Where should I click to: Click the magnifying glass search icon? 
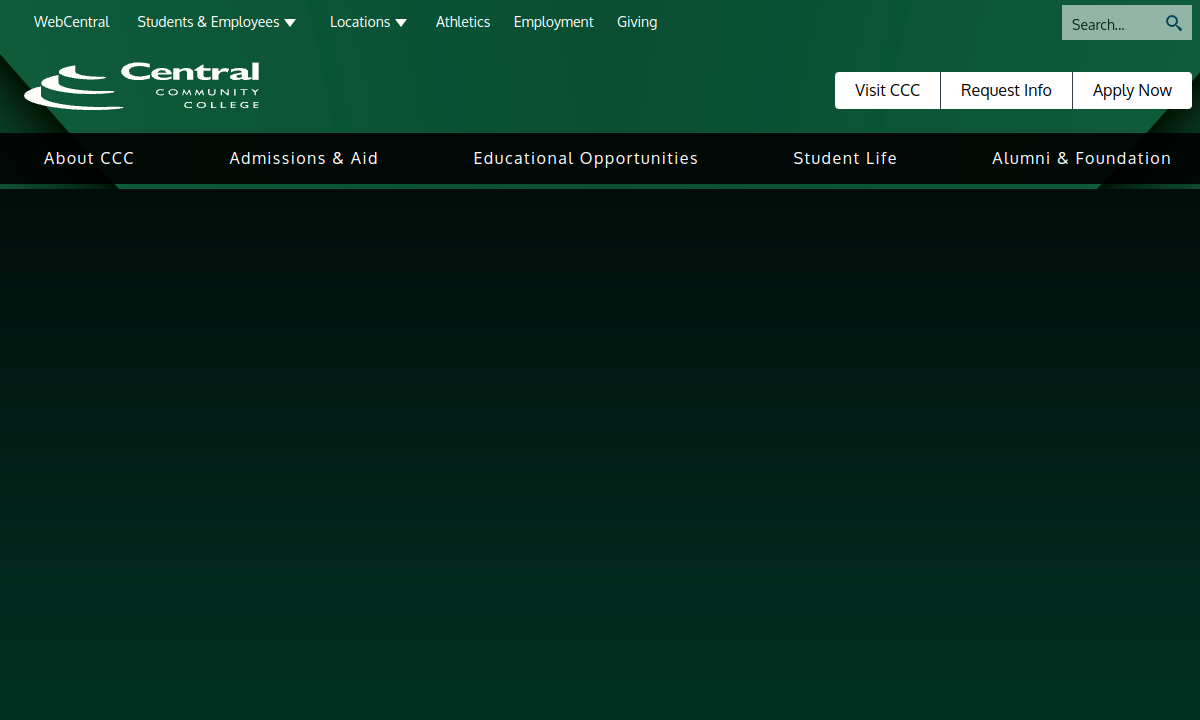tap(1174, 23)
